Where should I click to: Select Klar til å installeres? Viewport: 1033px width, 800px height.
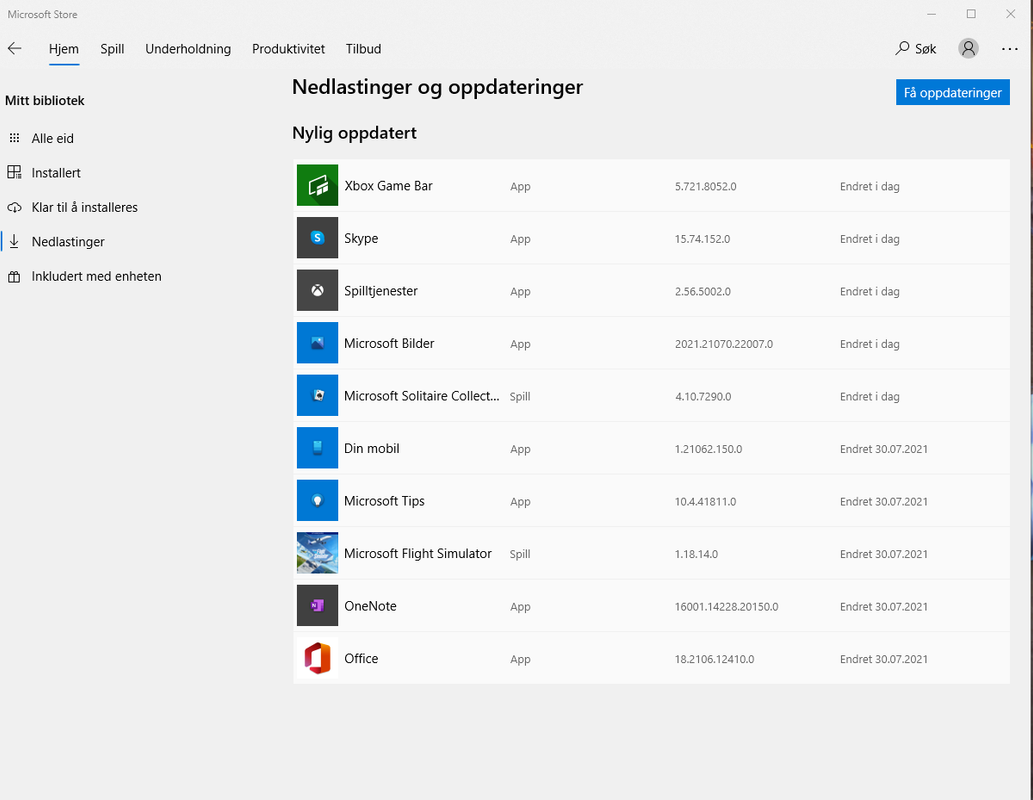(84, 207)
